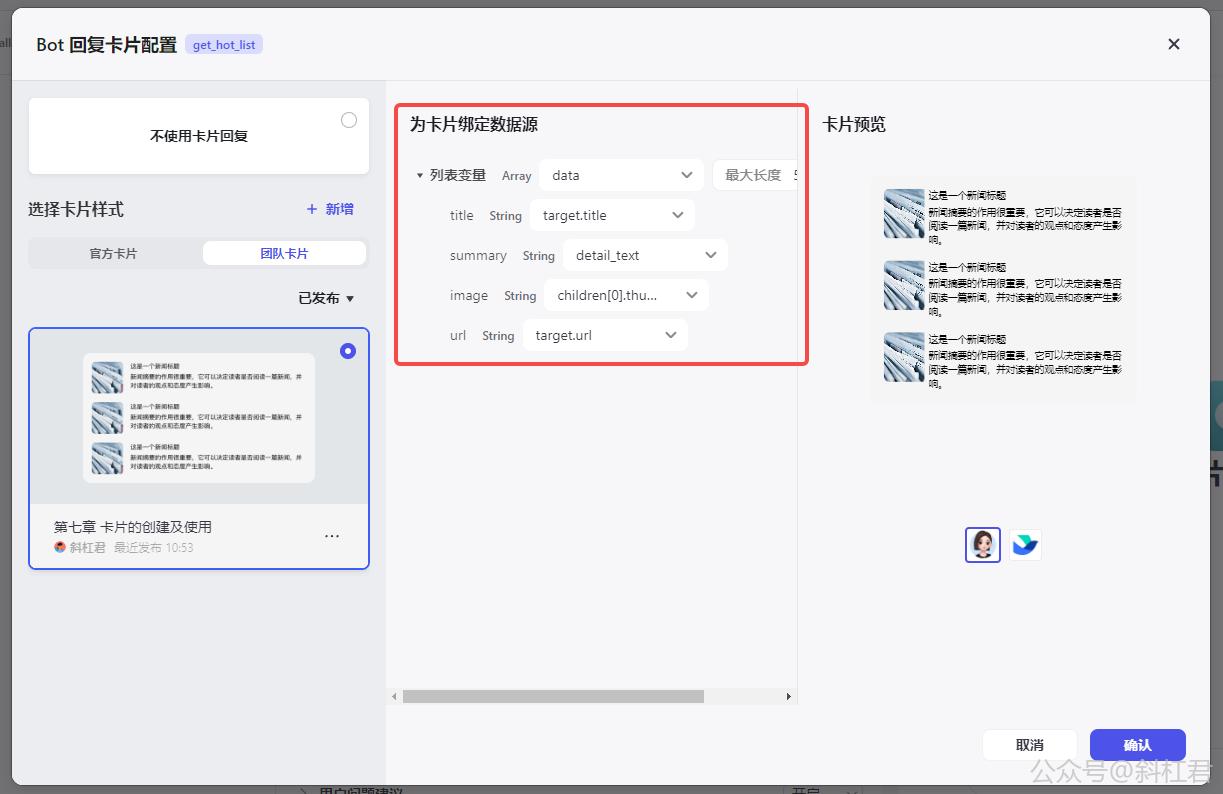The image size is (1223, 794).
Task: Select the 不使用卡片回复 radio option
Action: (349, 120)
